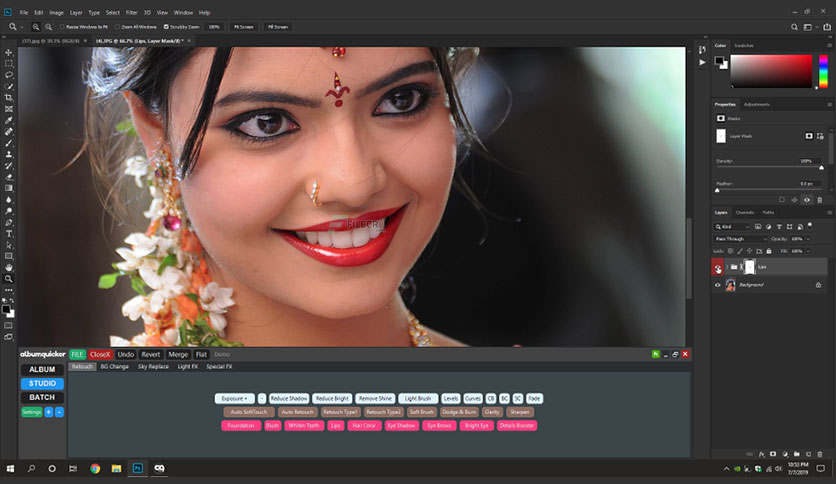Select the Eraser tool
The width and height of the screenshot is (836, 484).
click(x=9, y=177)
